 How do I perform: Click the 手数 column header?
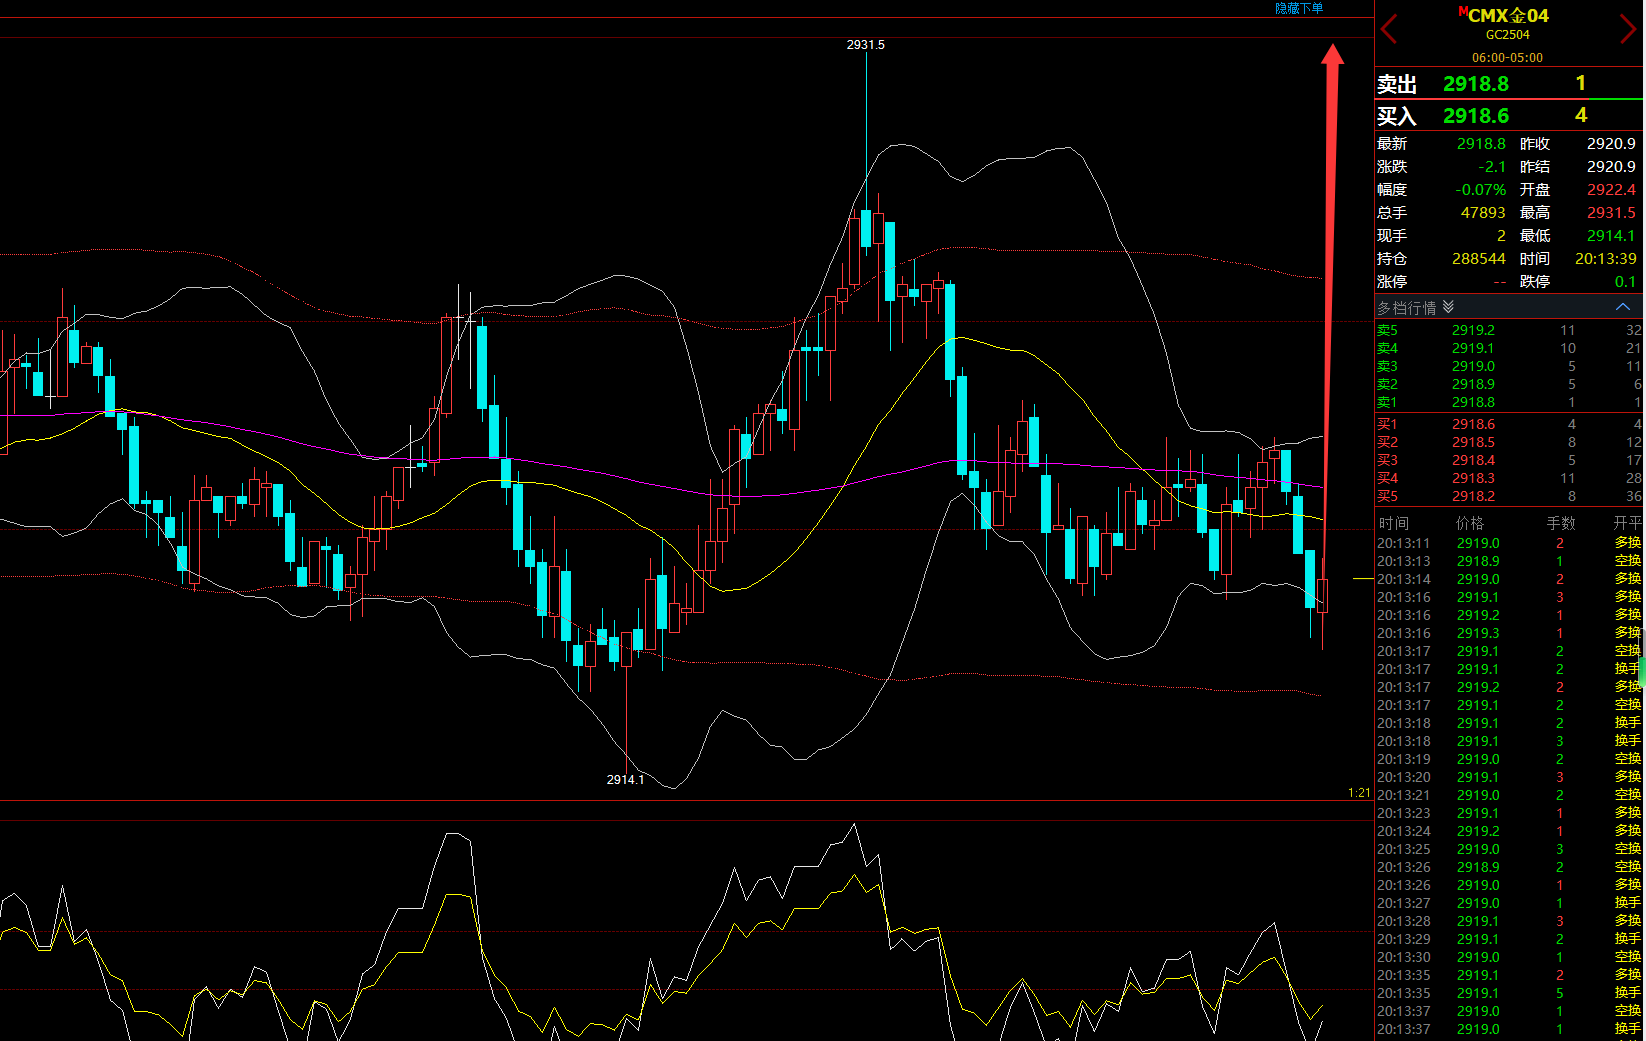[x=1561, y=523]
